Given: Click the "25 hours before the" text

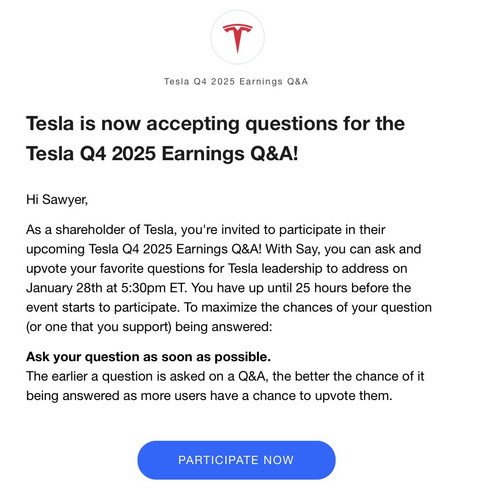Looking at the screenshot, I should (x=353, y=288).
